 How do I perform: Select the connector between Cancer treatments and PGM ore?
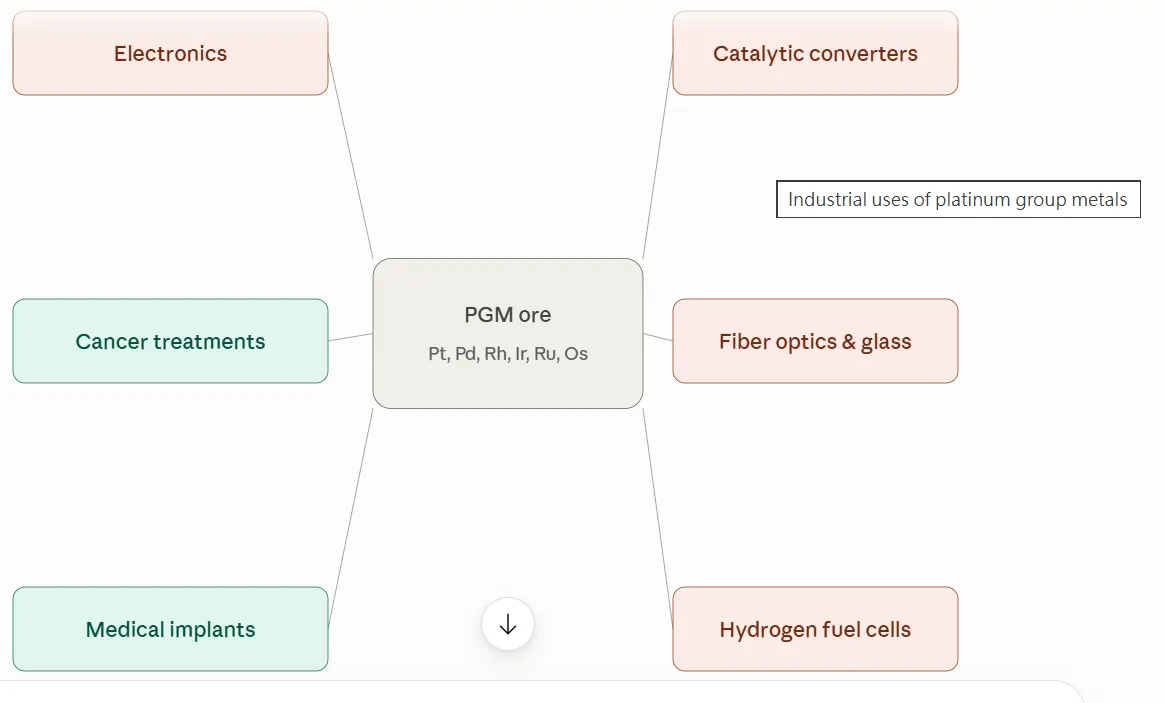coord(351,337)
